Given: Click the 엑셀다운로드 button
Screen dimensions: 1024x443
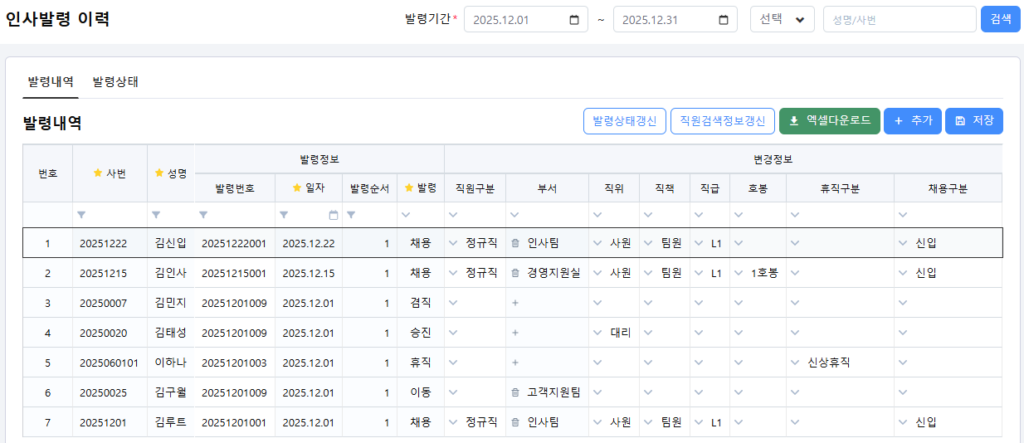Looking at the screenshot, I should coord(828,121).
